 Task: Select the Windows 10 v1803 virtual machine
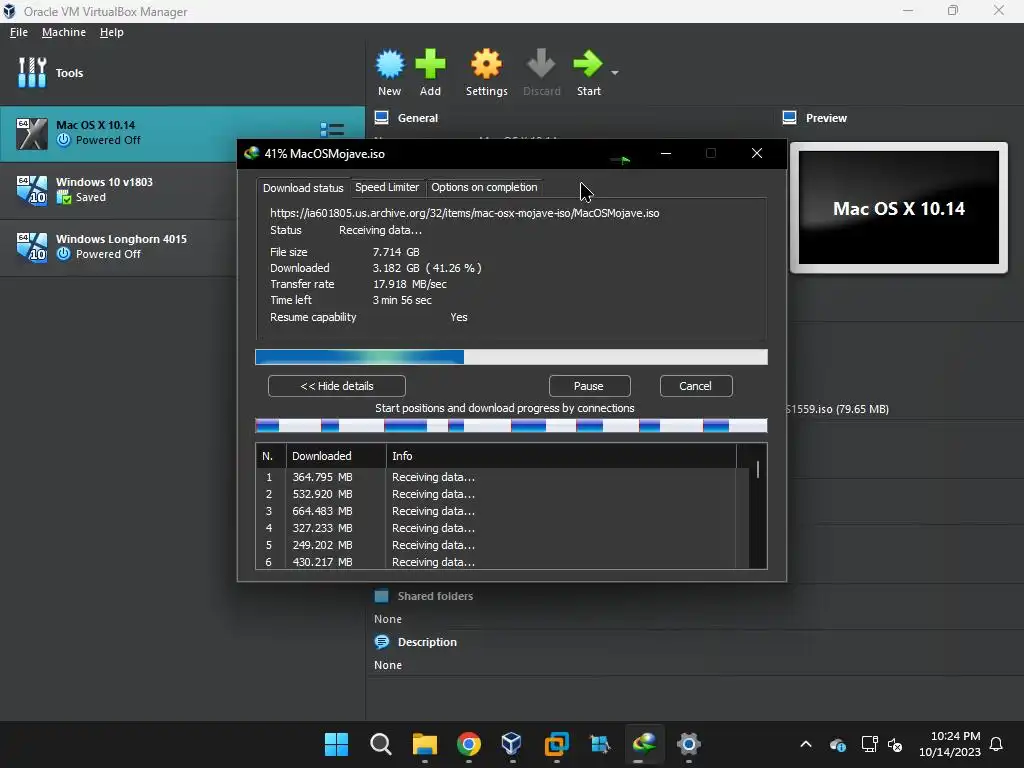tap(118, 190)
